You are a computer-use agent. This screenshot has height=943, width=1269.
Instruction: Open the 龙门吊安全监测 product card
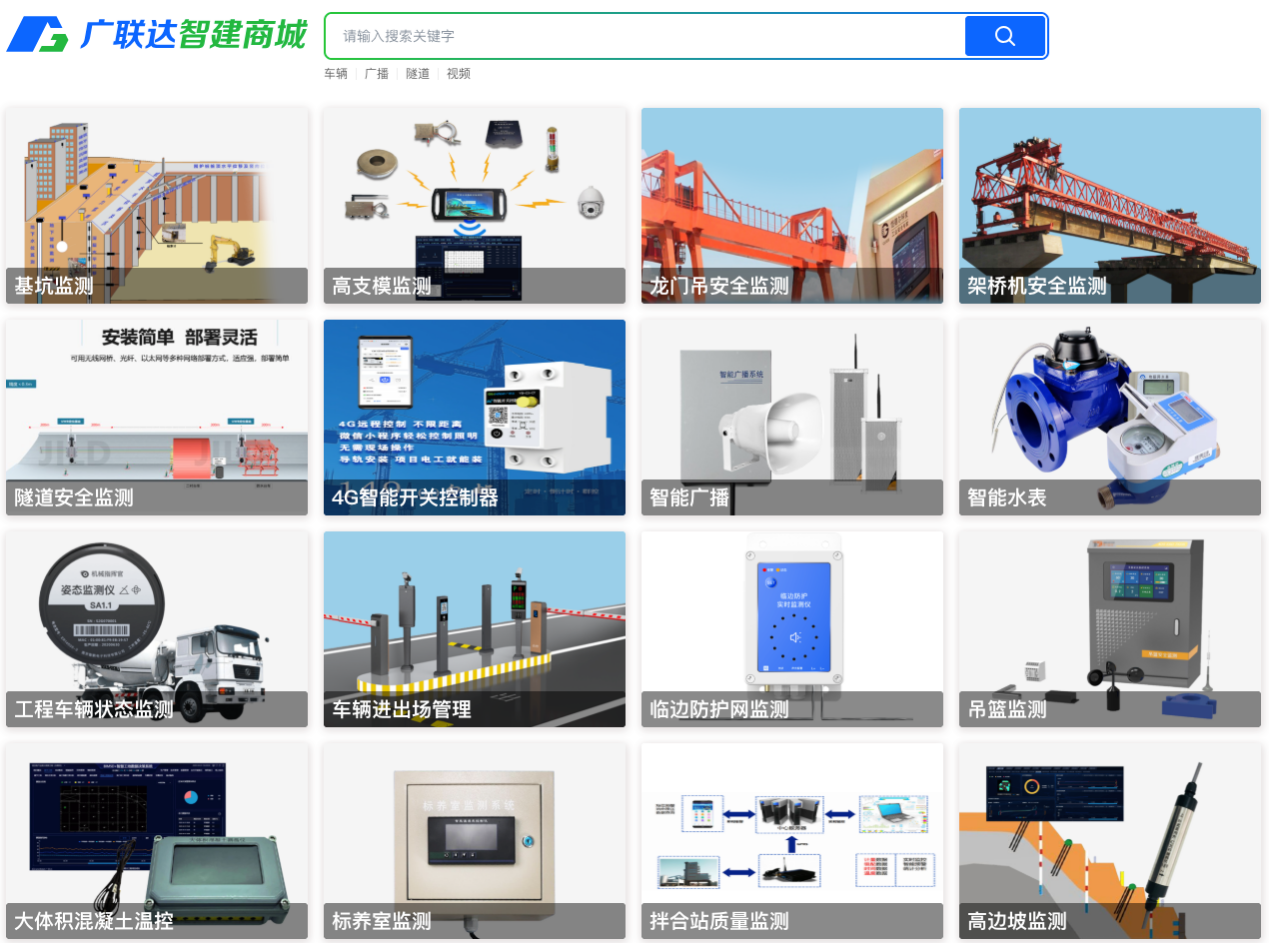click(792, 205)
